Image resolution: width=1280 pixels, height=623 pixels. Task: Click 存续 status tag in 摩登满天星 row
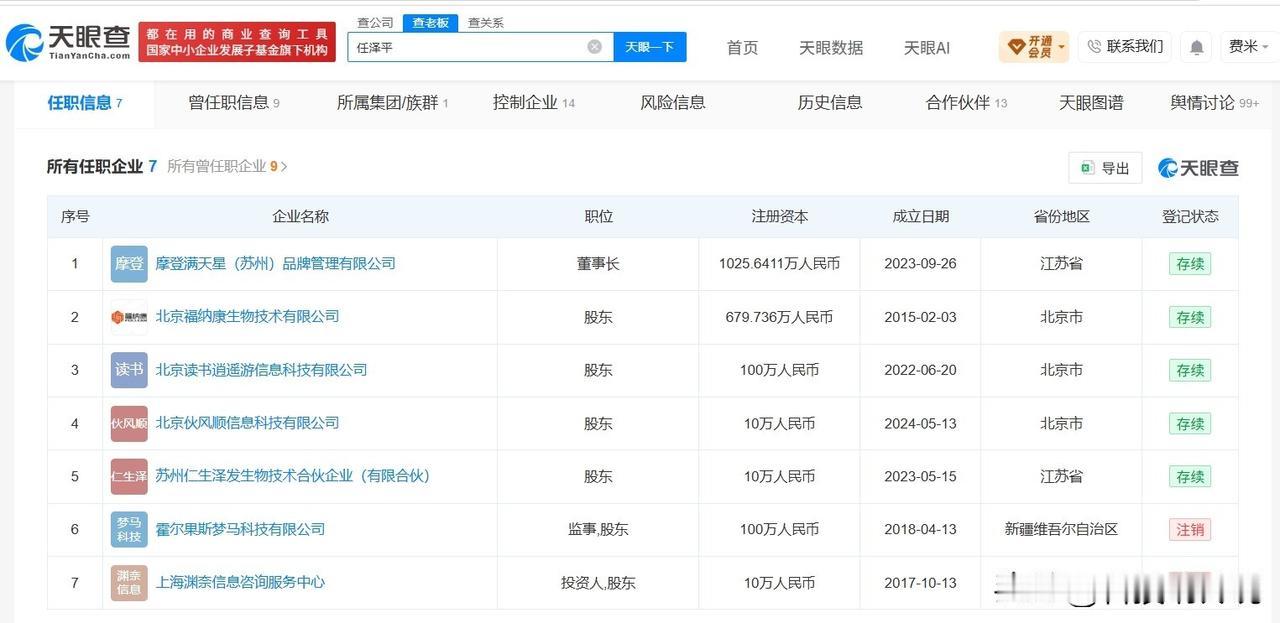click(1190, 264)
